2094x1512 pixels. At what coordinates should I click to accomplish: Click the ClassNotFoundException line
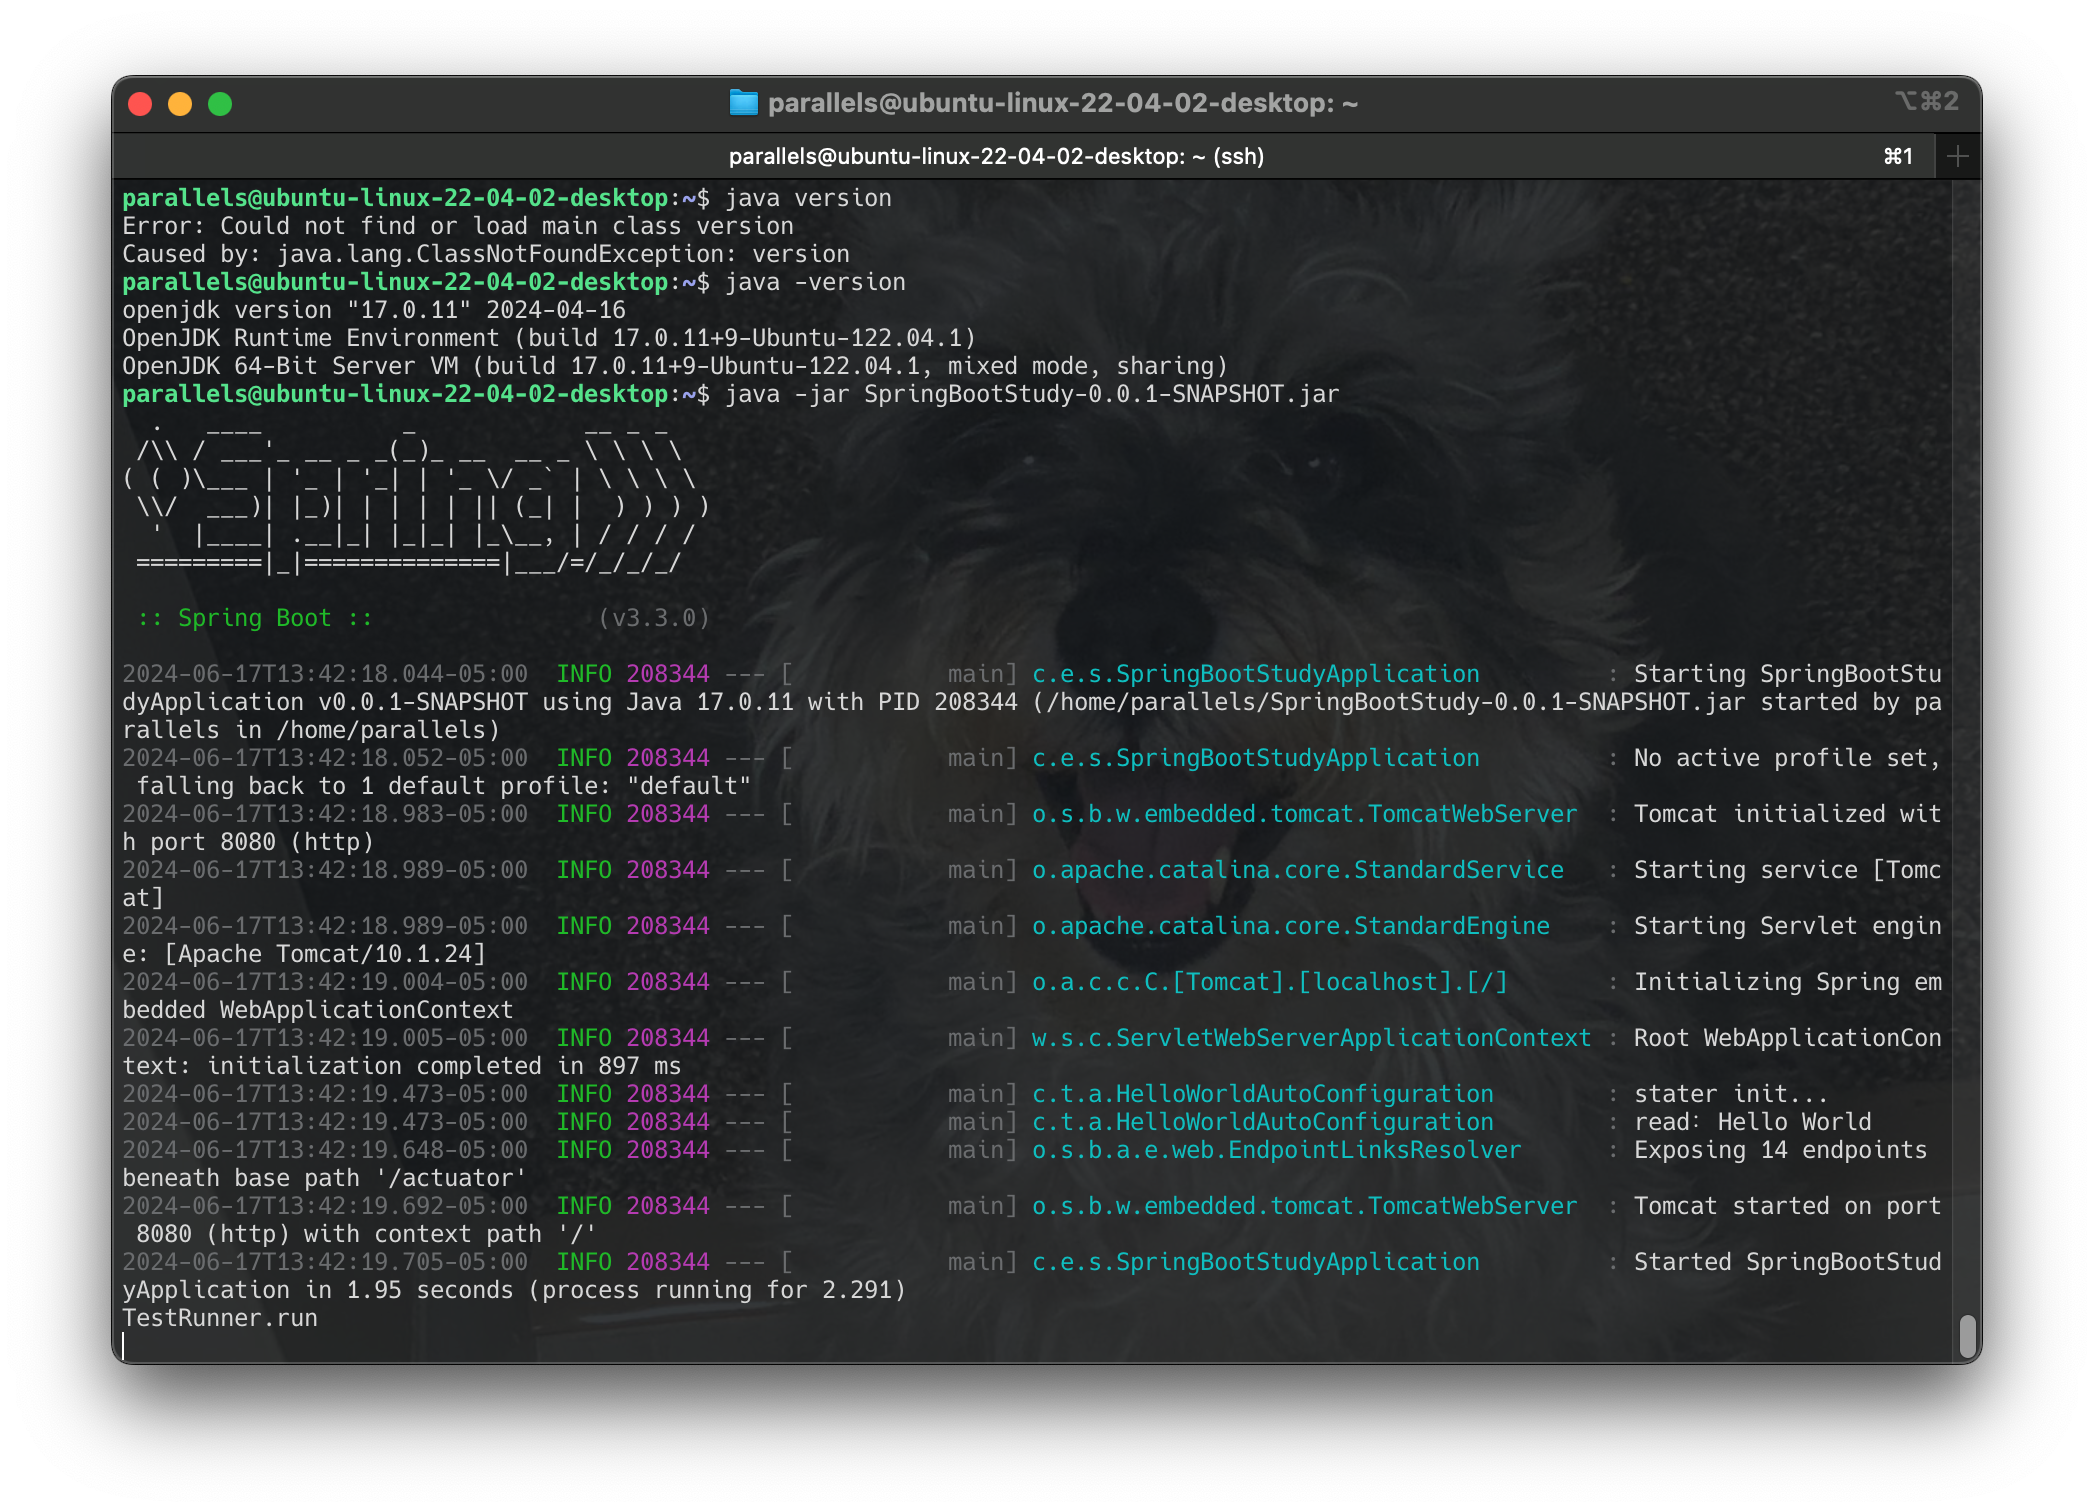[x=486, y=254]
